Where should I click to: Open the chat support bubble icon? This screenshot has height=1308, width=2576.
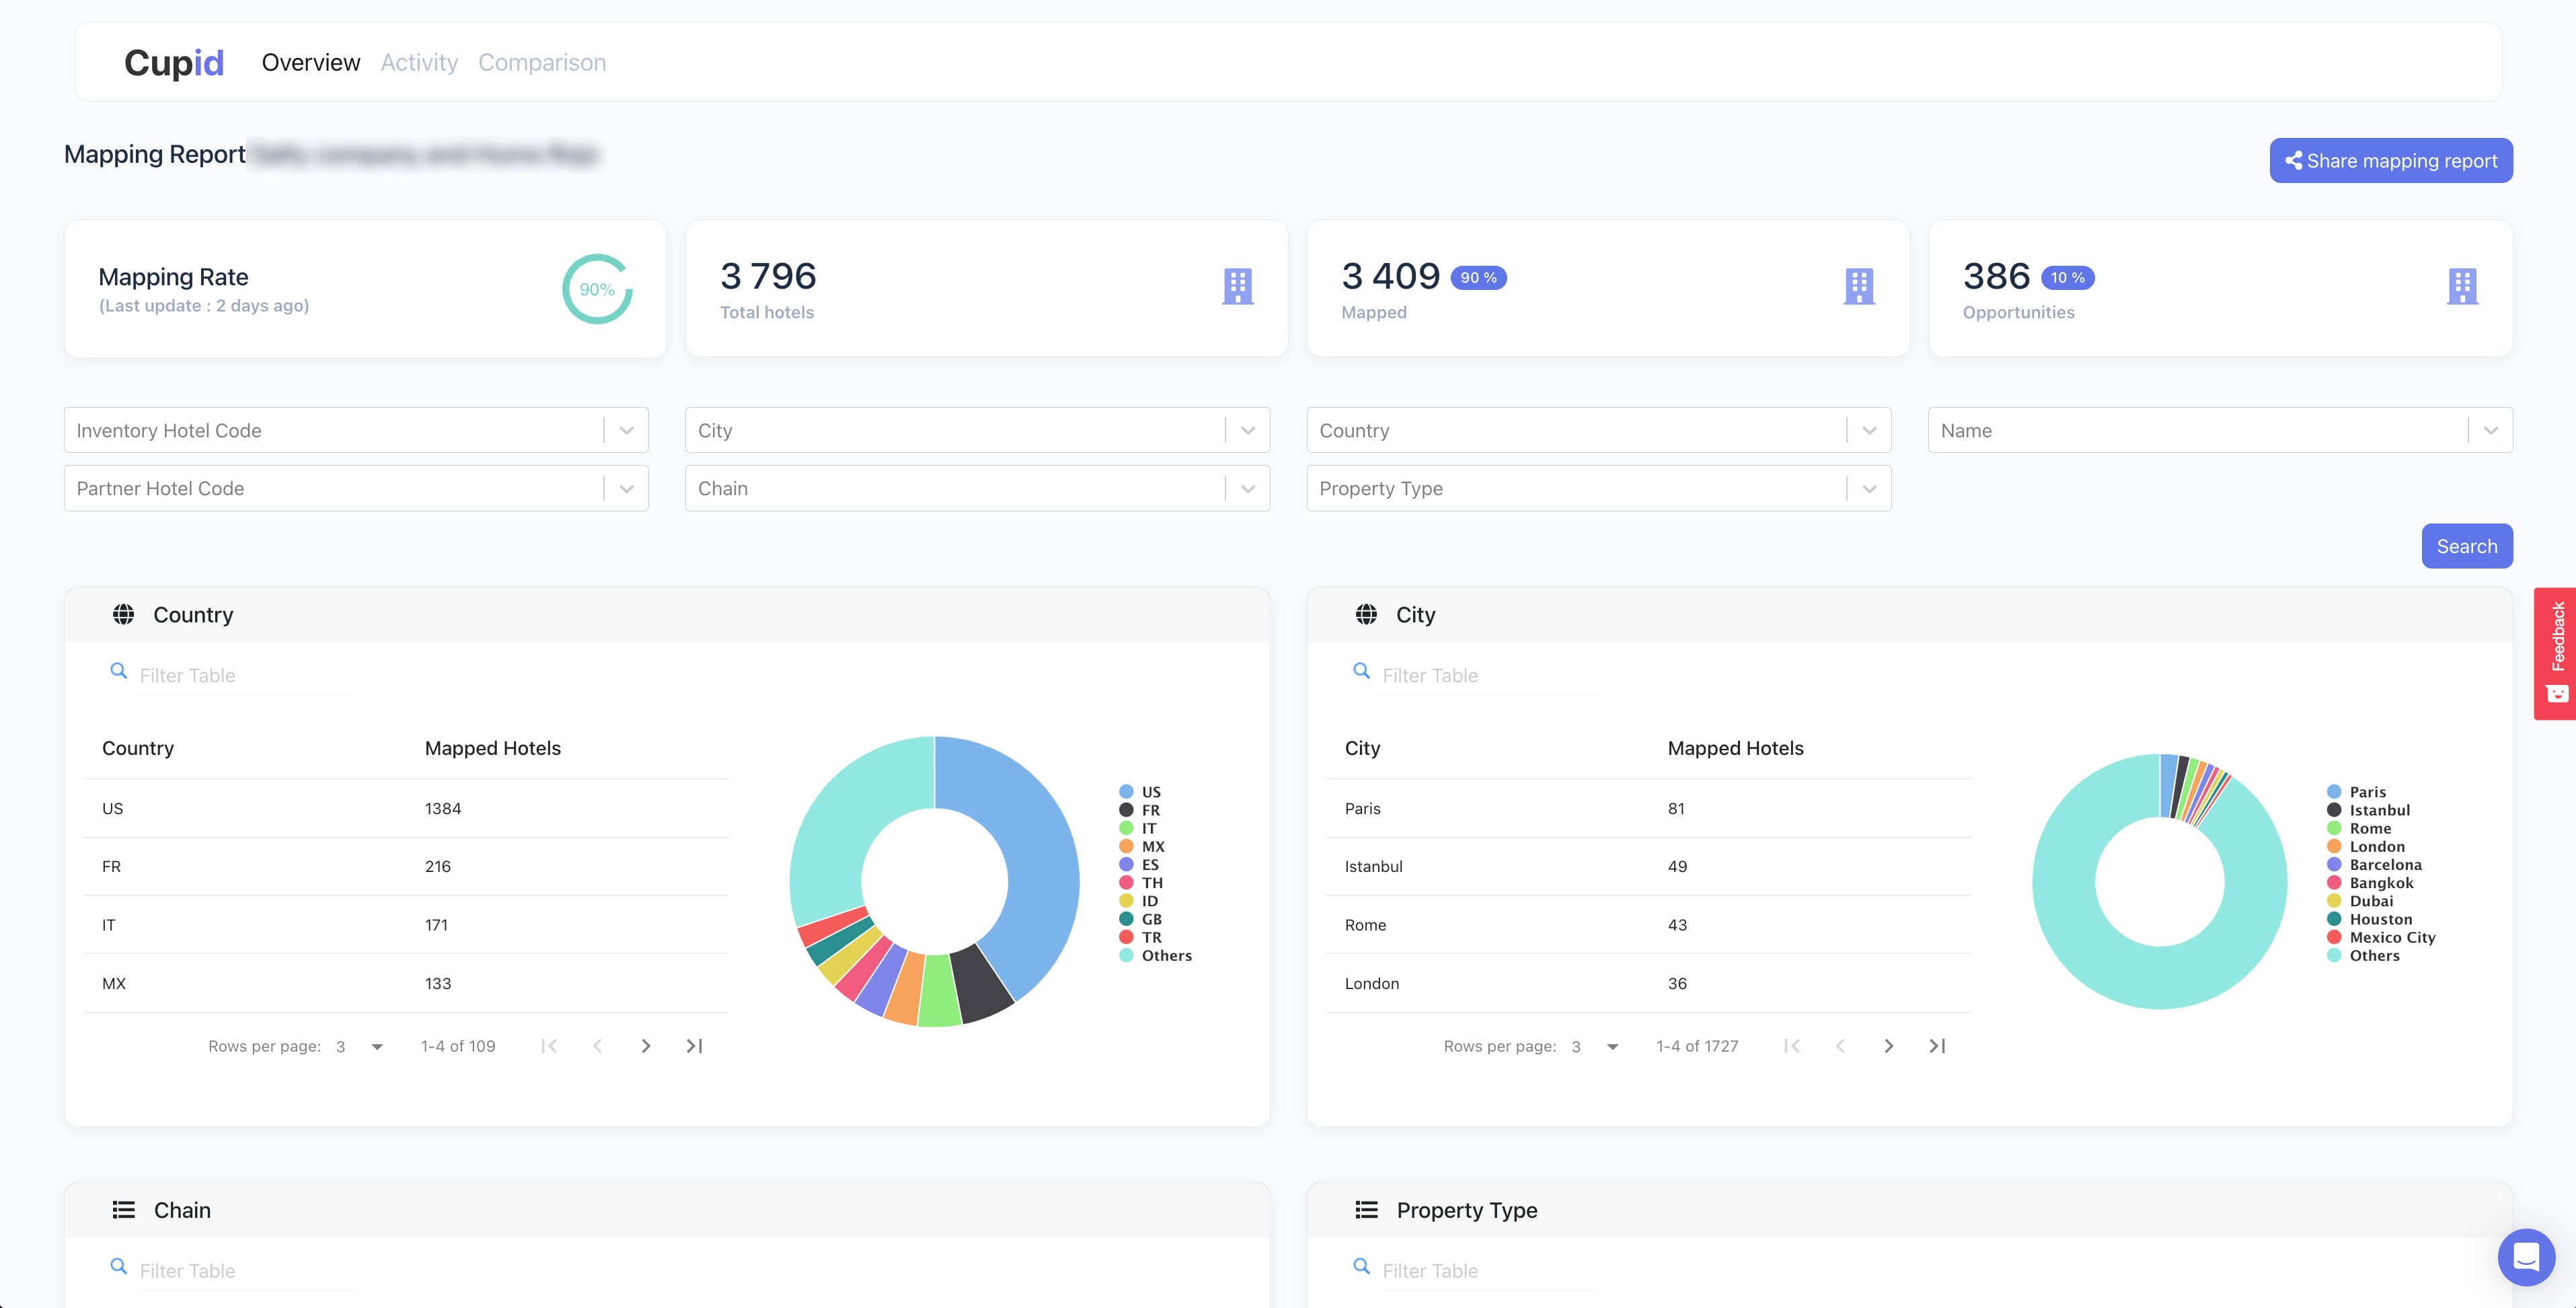2526,1256
